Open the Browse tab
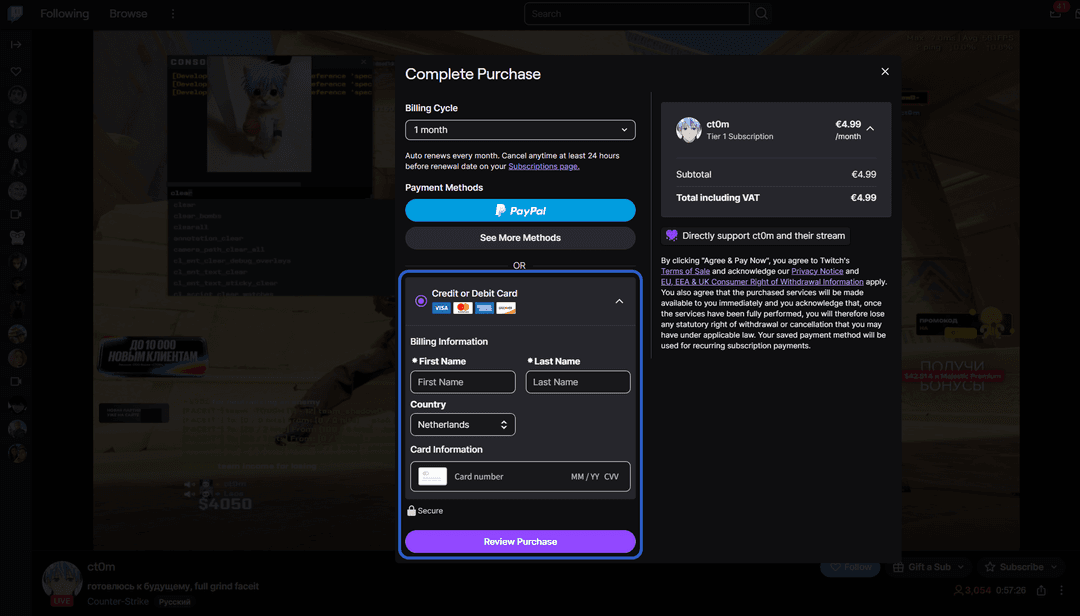This screenshot has width=1080, height=616. point(128,14)
